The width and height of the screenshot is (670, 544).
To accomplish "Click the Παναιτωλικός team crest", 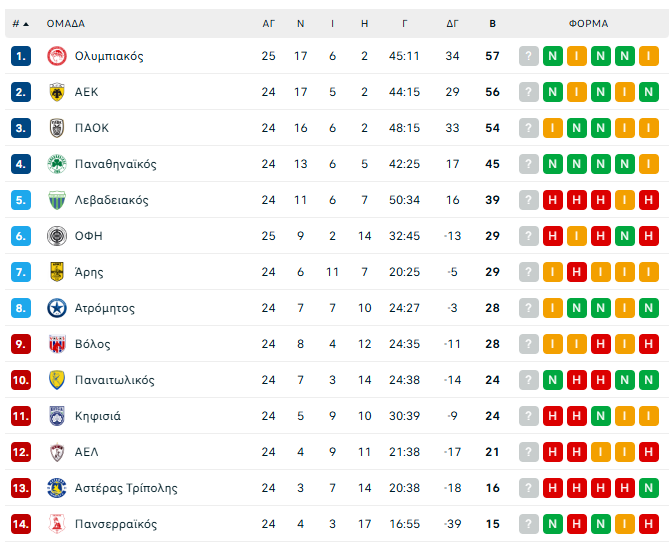I will pos(56,380).
